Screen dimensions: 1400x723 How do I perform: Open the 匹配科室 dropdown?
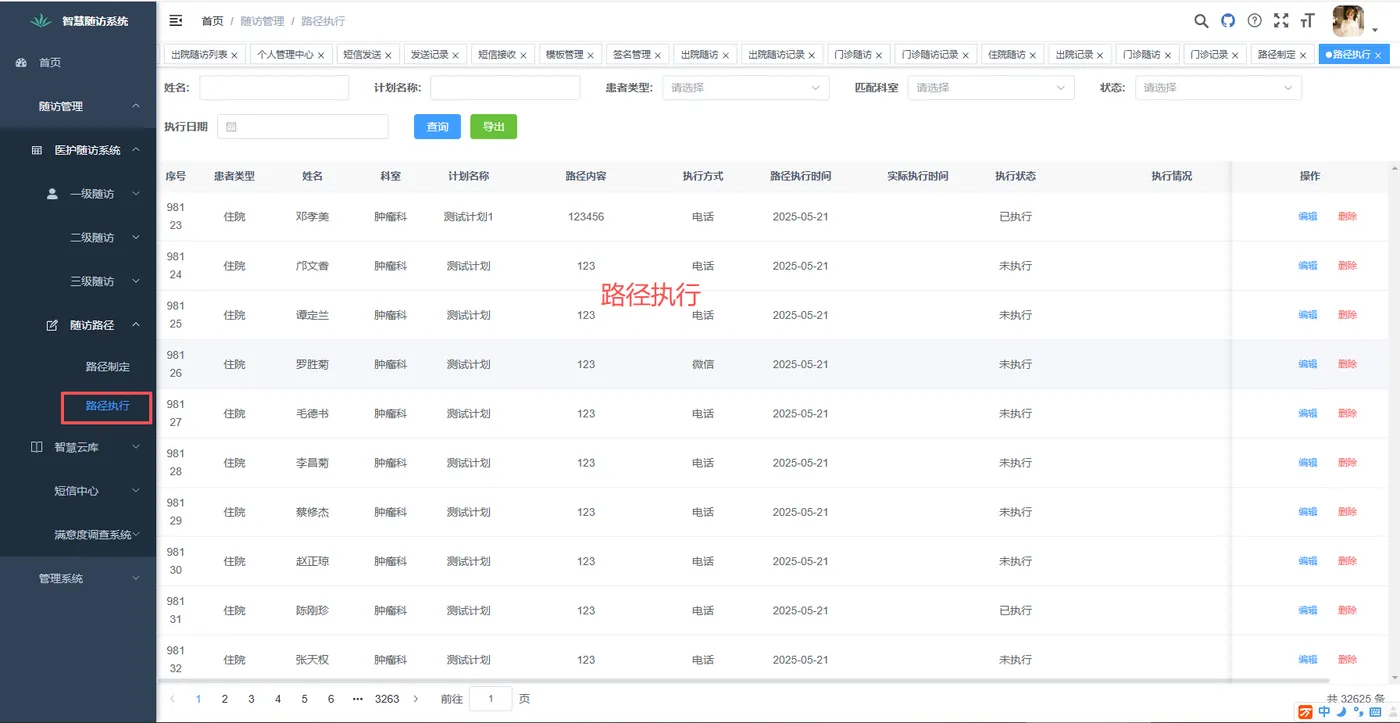[x=990, y=88]
